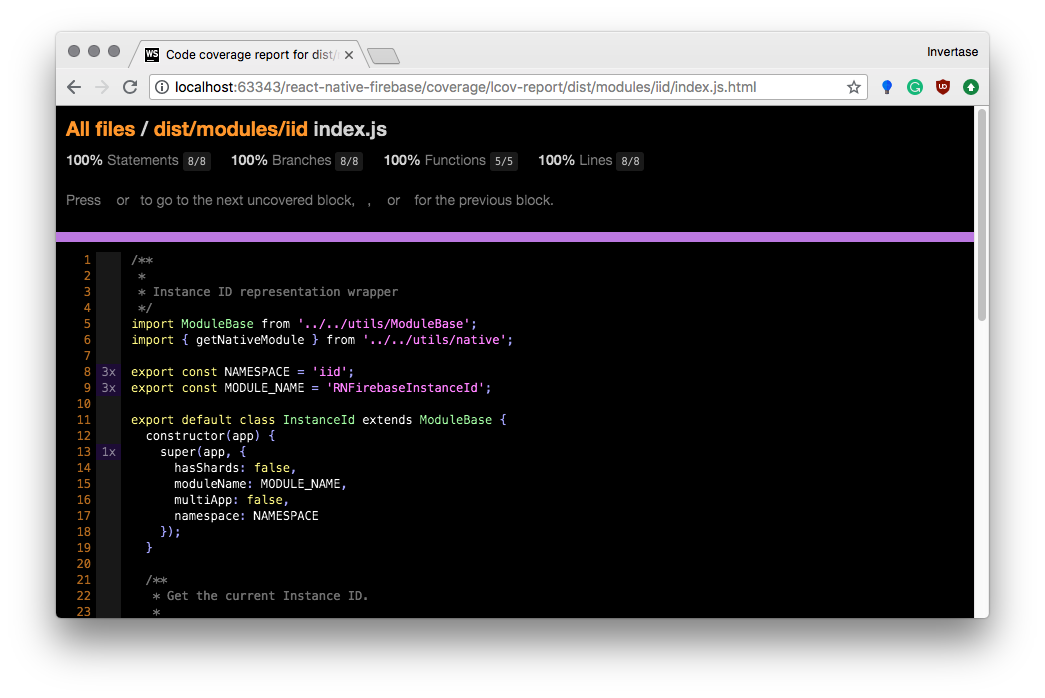Open the All files breadcrumb link
Viewport: 1045px width, 698px height.
[101, 129]
